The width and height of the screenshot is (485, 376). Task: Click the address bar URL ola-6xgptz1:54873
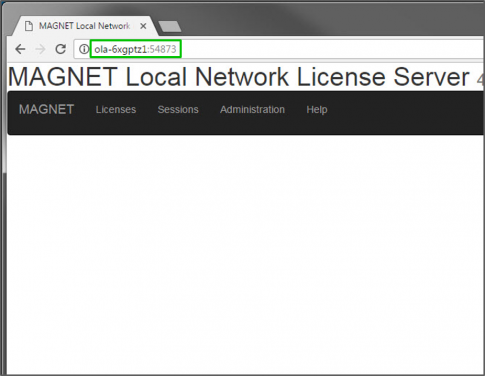135,49
